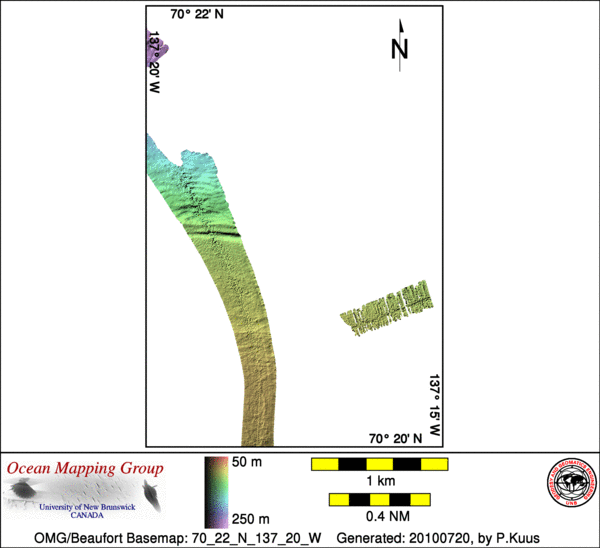Viewport: 600px width, 548px height.
Task: Click the dark linear scar crossing the swath
Action: pos(212,230)
